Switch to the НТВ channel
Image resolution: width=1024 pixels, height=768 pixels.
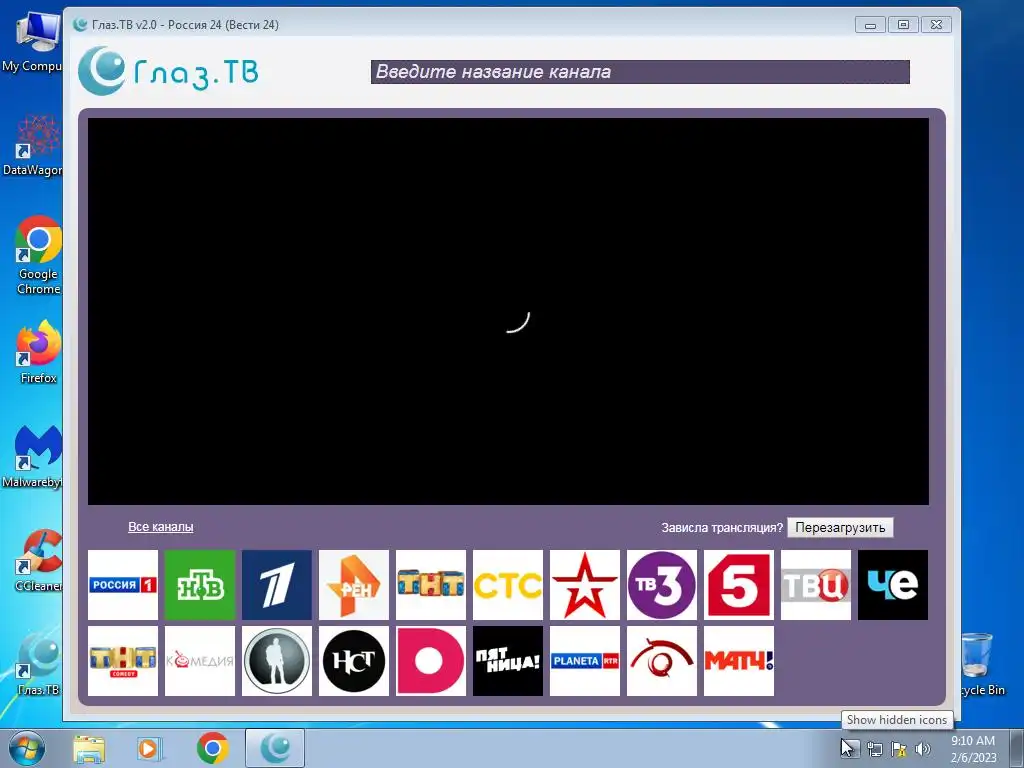[200, 584]
